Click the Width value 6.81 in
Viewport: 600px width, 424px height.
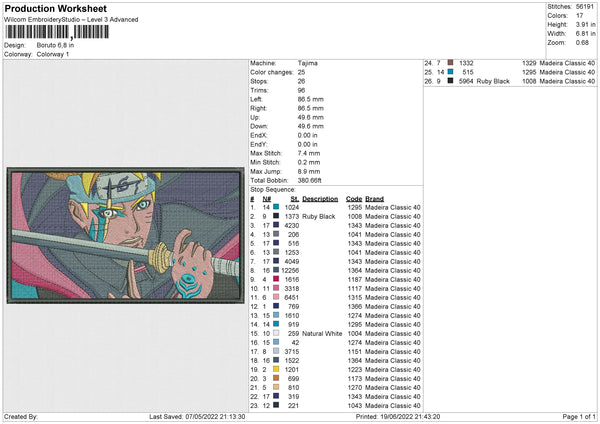coord(585,34)
